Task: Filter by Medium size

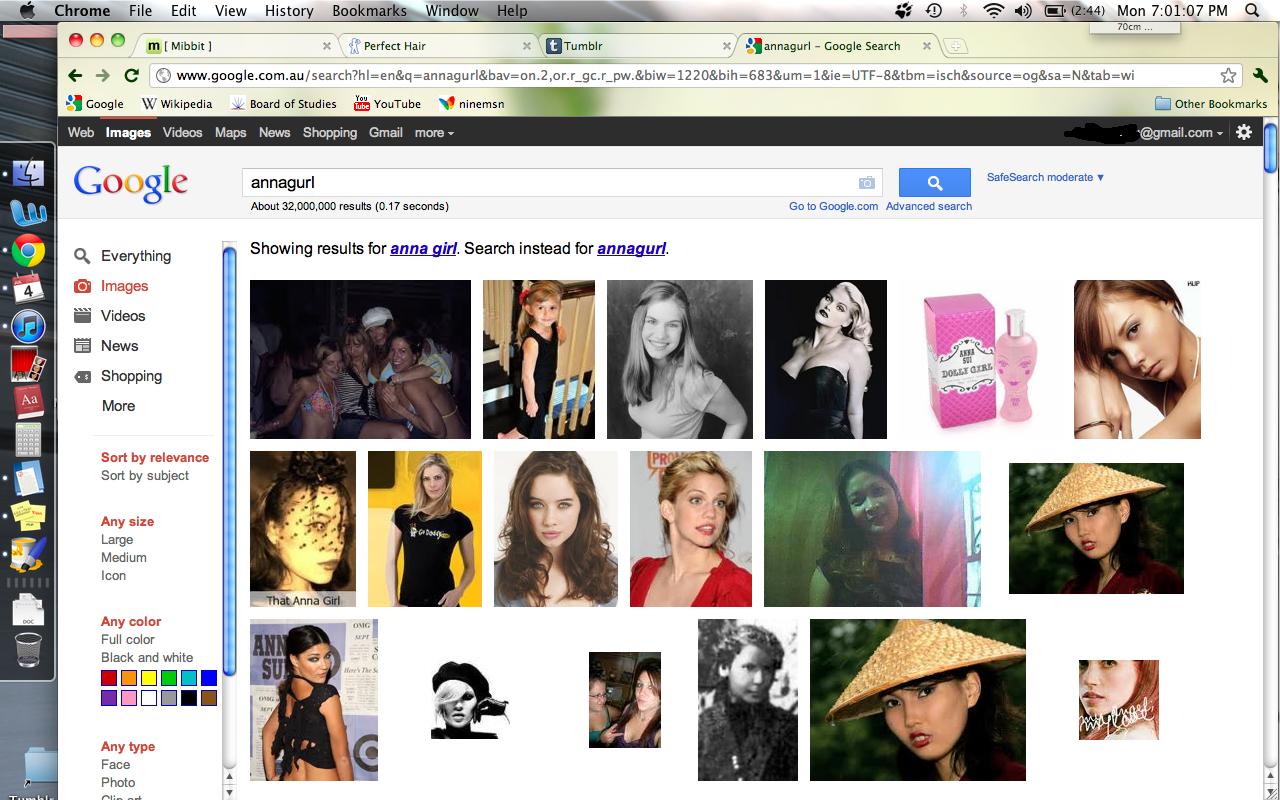Action: [124, 557]
